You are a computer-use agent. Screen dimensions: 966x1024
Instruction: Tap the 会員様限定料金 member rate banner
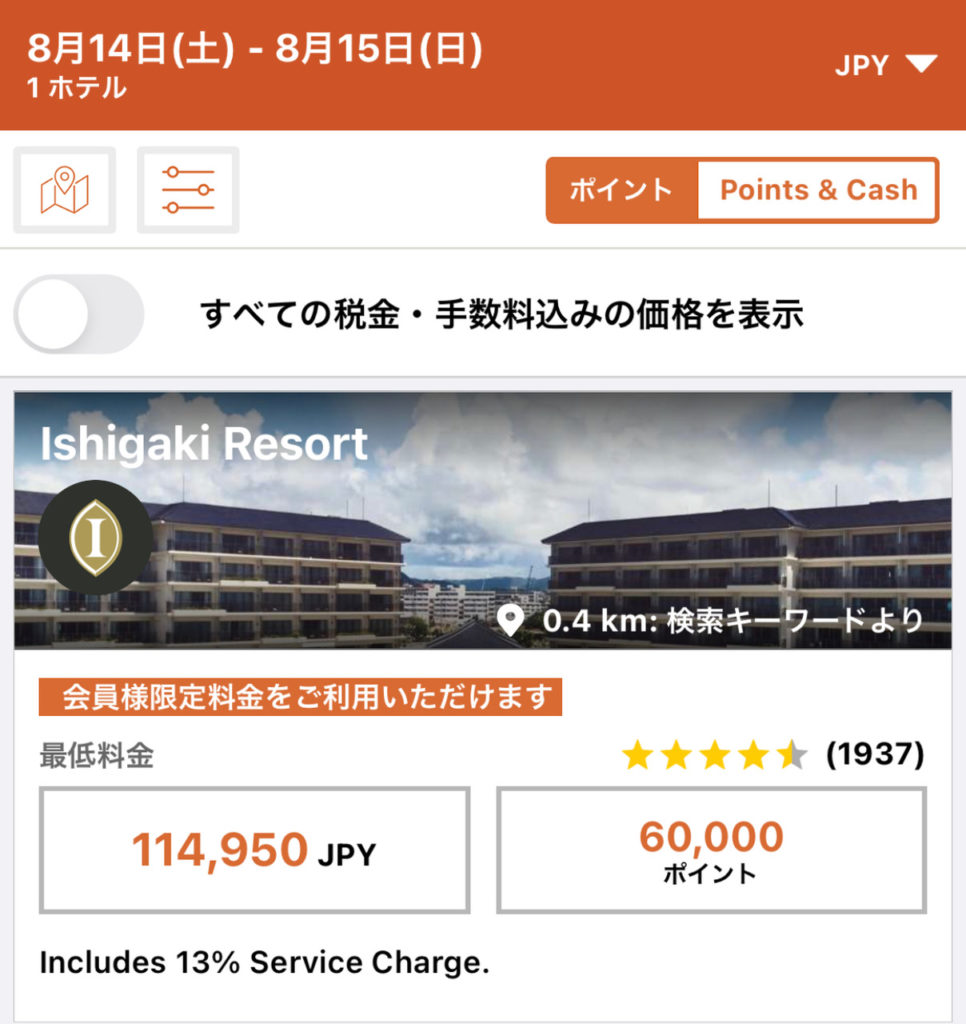(300, 698)
